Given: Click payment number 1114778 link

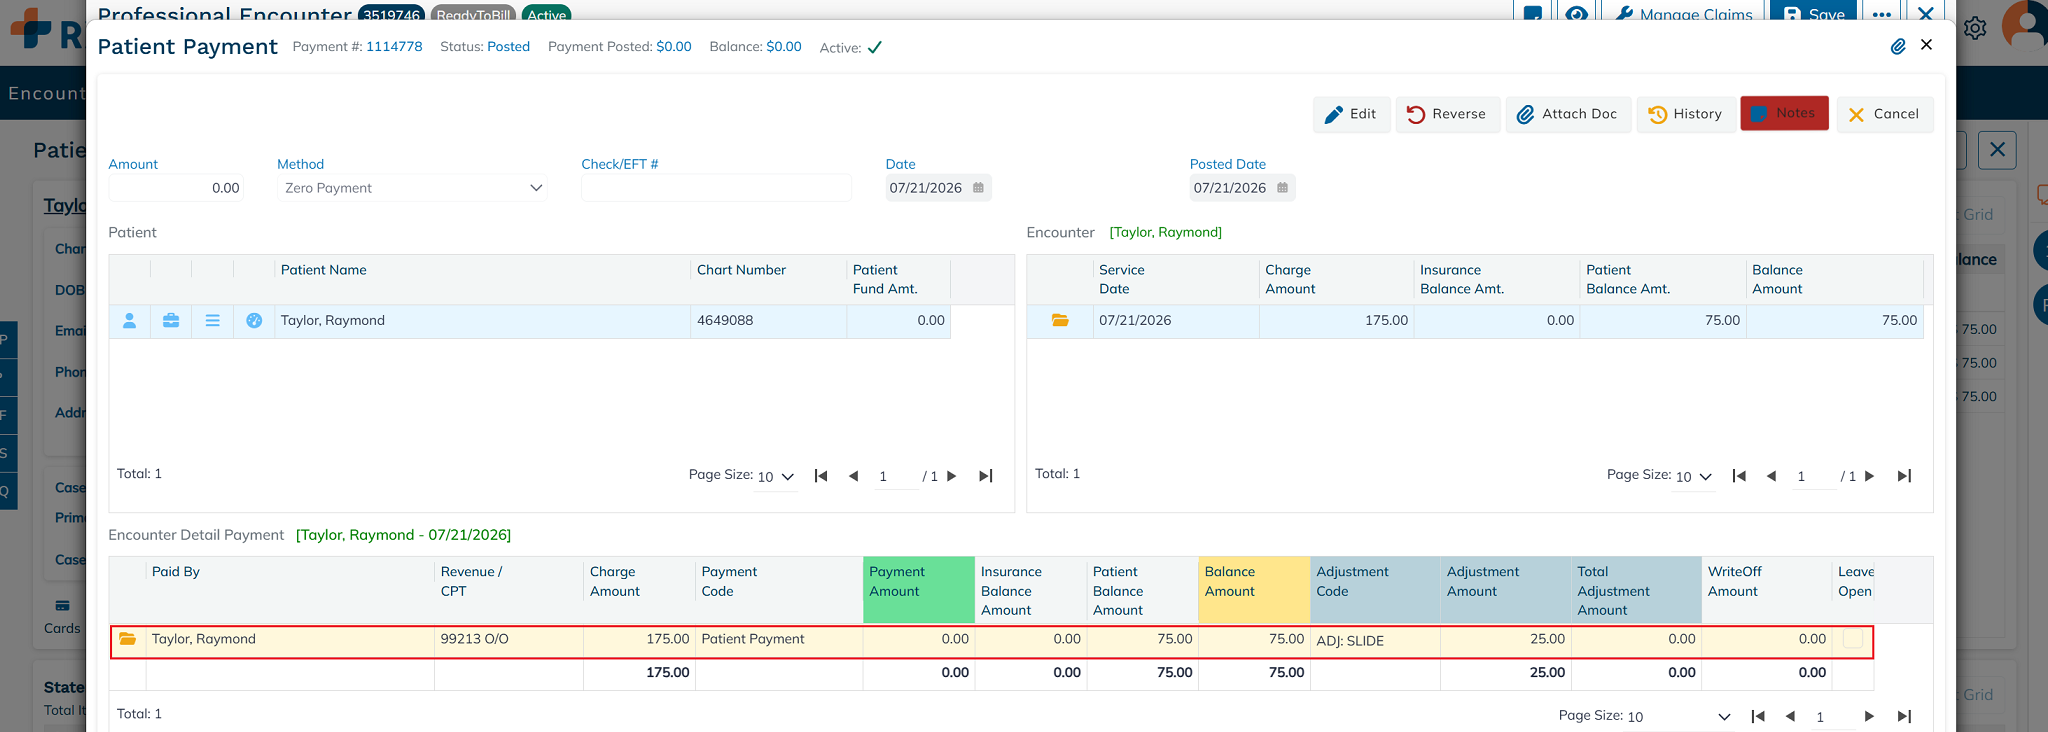Looking at the screenshot, I should [394, 47].
